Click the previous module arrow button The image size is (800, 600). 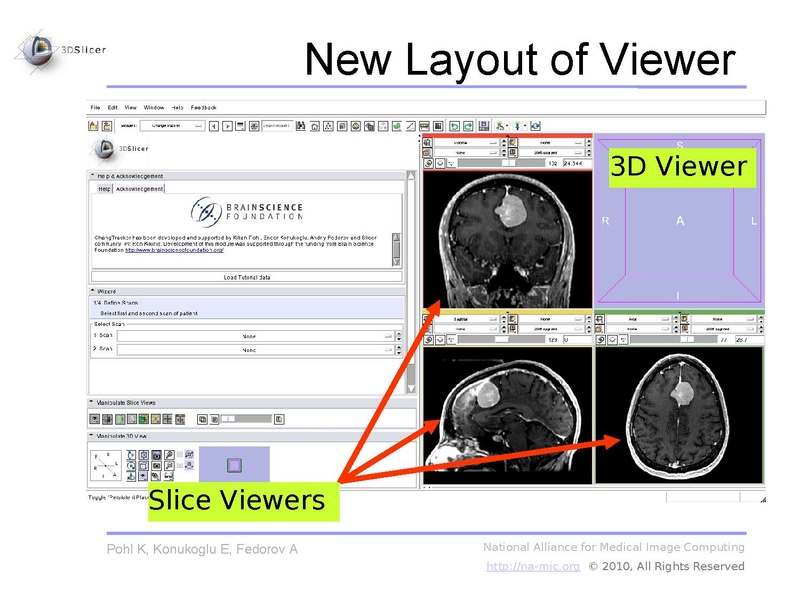(215, 126)
